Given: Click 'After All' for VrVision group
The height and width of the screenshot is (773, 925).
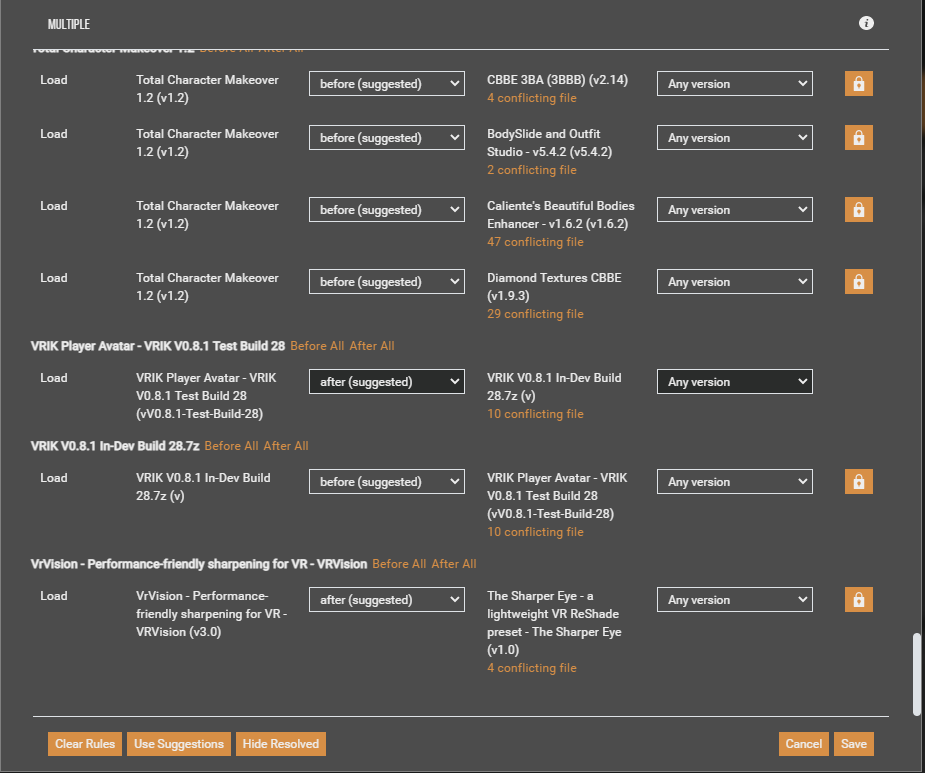Looking at the screenshot, I should point(454,564).
